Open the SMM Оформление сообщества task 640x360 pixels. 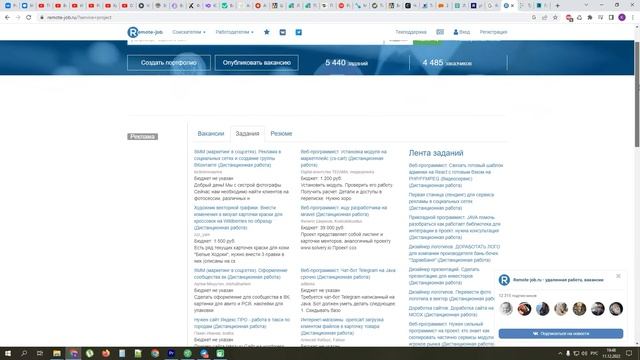pyautogui.click(x=240, y=273)
